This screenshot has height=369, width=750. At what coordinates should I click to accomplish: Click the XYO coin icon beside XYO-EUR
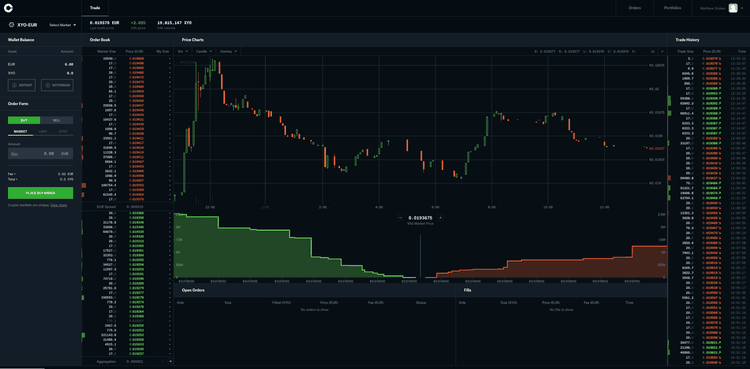pyautogui.click(x=11, y=24)
